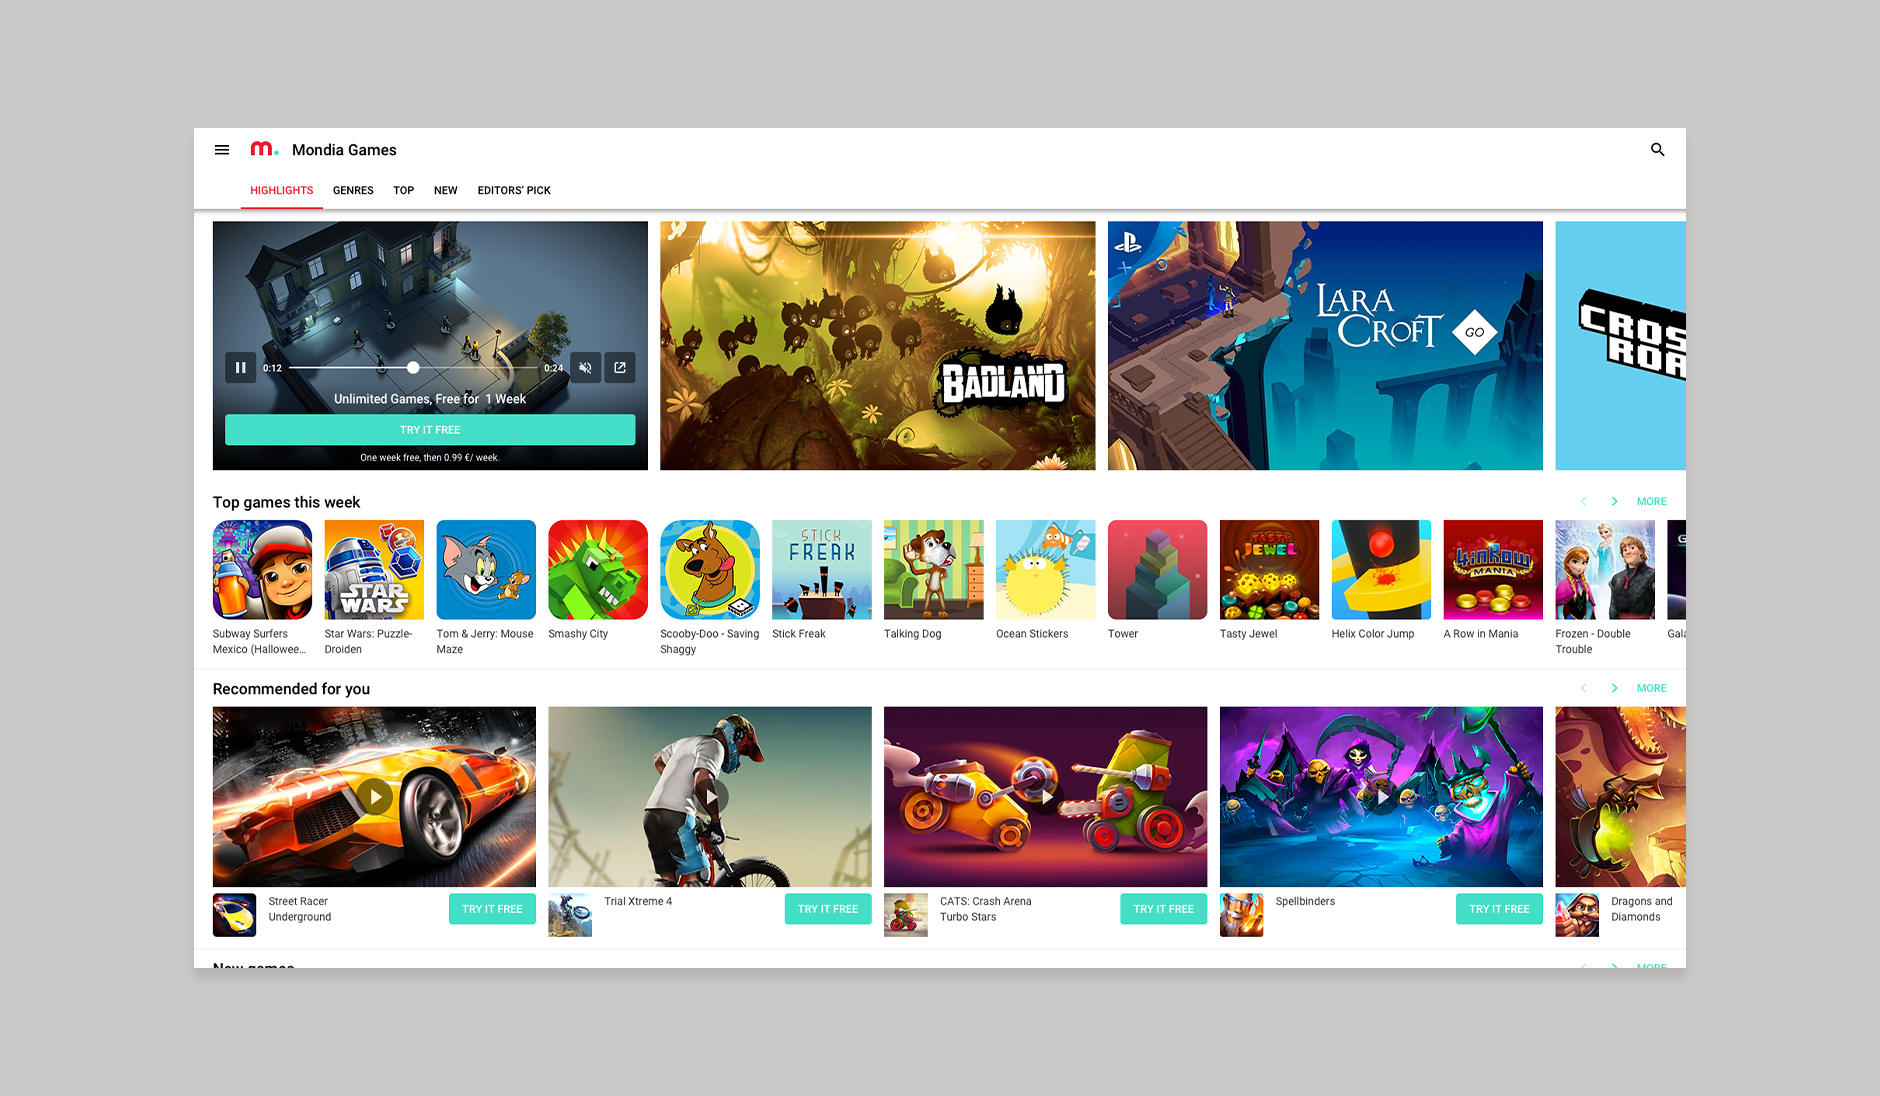The image size is (1880, 1096).
Task: Open Trial Xtreme 4 small app icon
Action: click(x=570, y=915)
